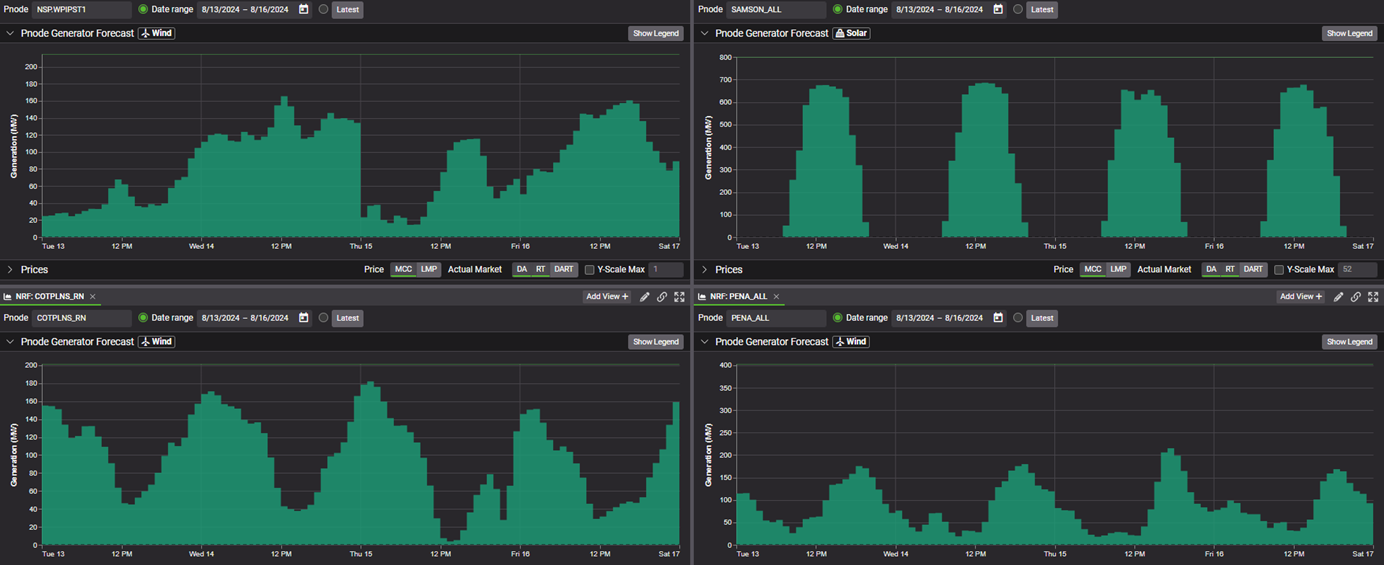Click the Wind badge in NSP.WPIPST1 panel

tap(157, 33)
